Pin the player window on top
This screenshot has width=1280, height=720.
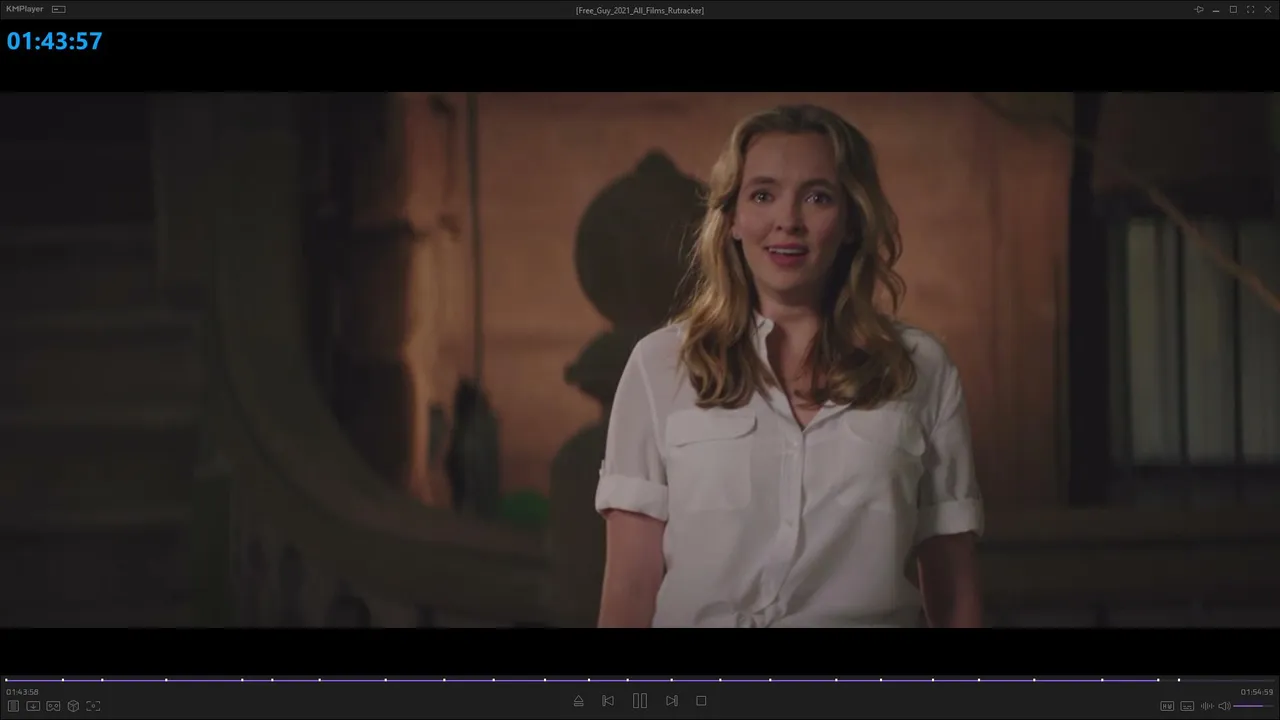point(1199,9)
